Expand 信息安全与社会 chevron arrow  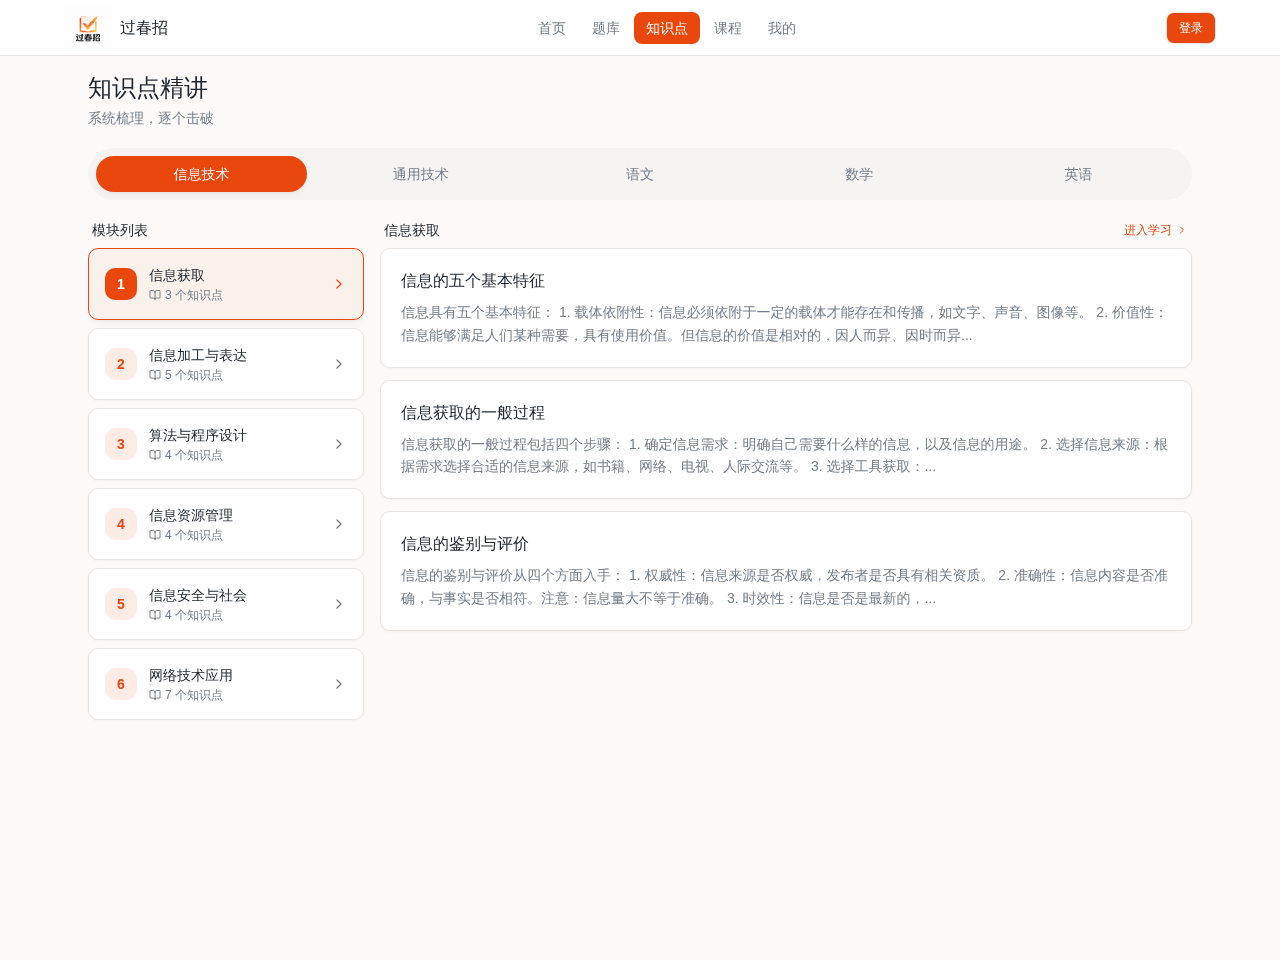339,604
